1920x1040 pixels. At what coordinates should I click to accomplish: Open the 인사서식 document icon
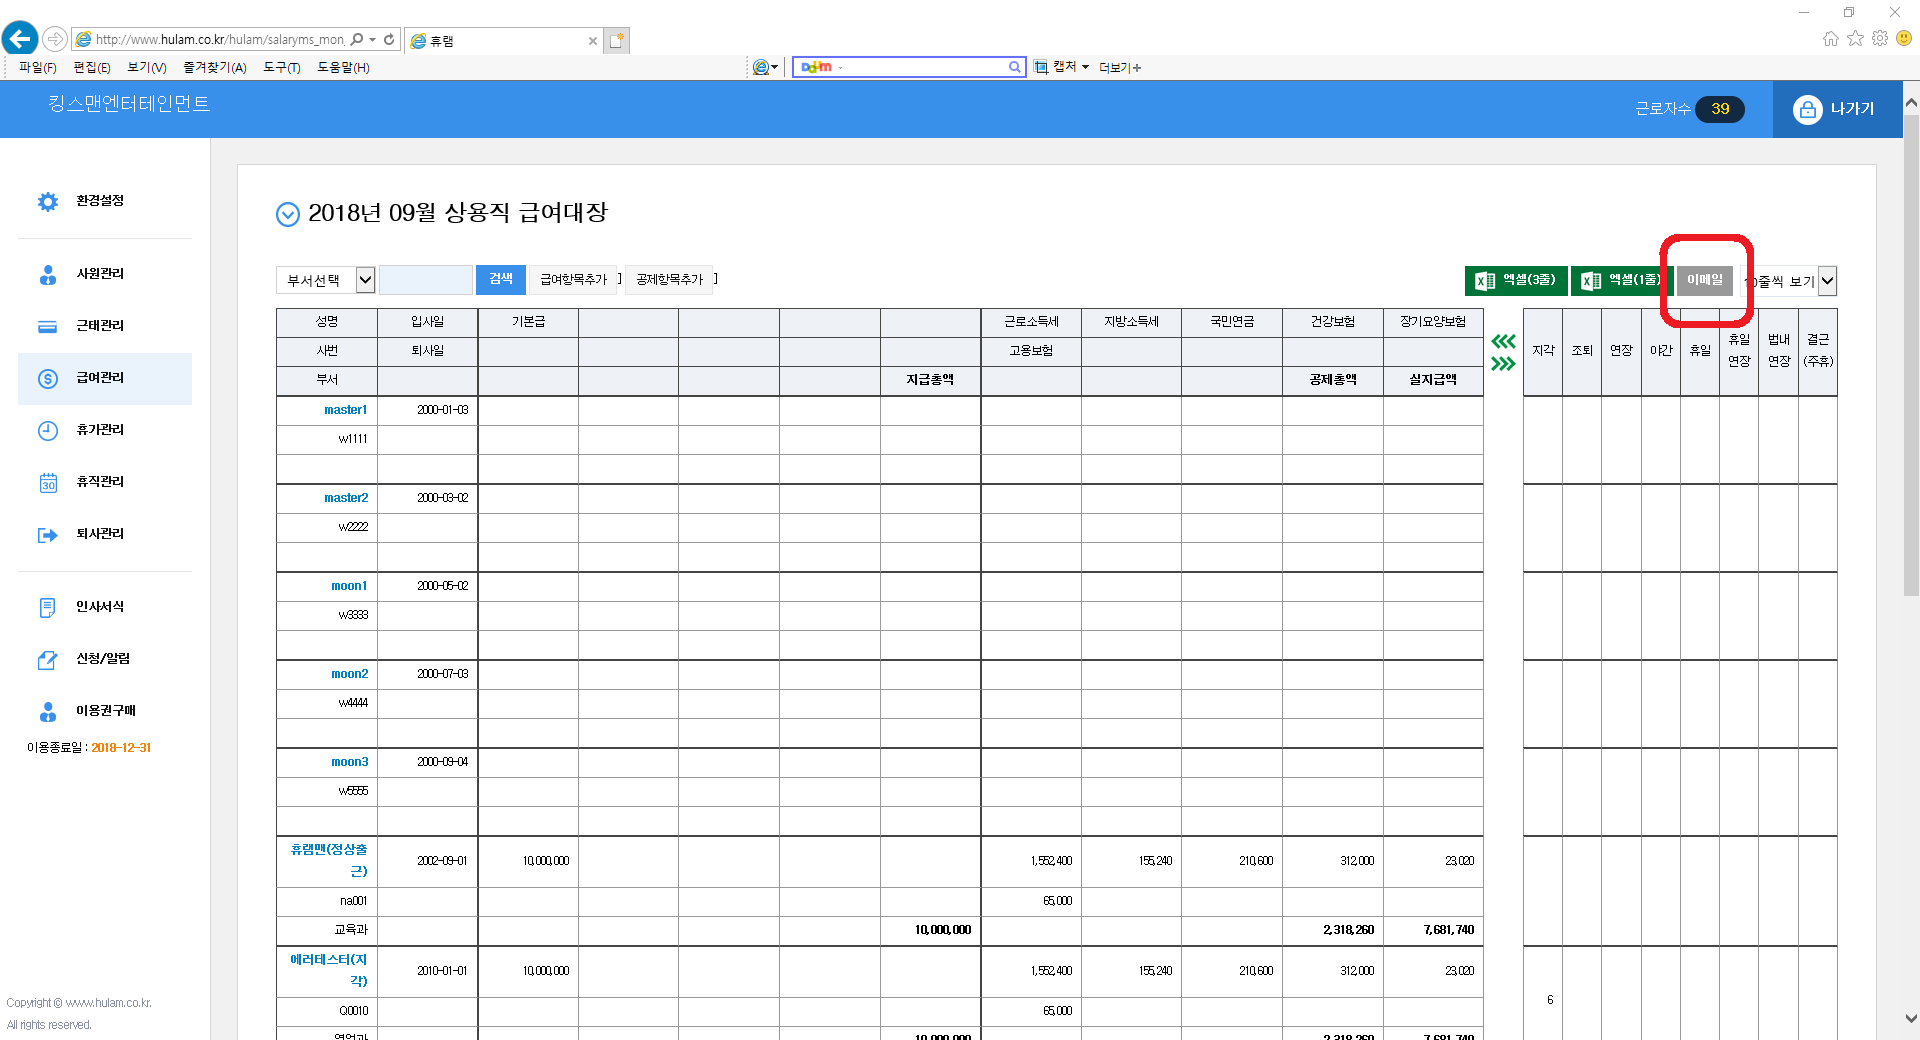tap(48, 608)
